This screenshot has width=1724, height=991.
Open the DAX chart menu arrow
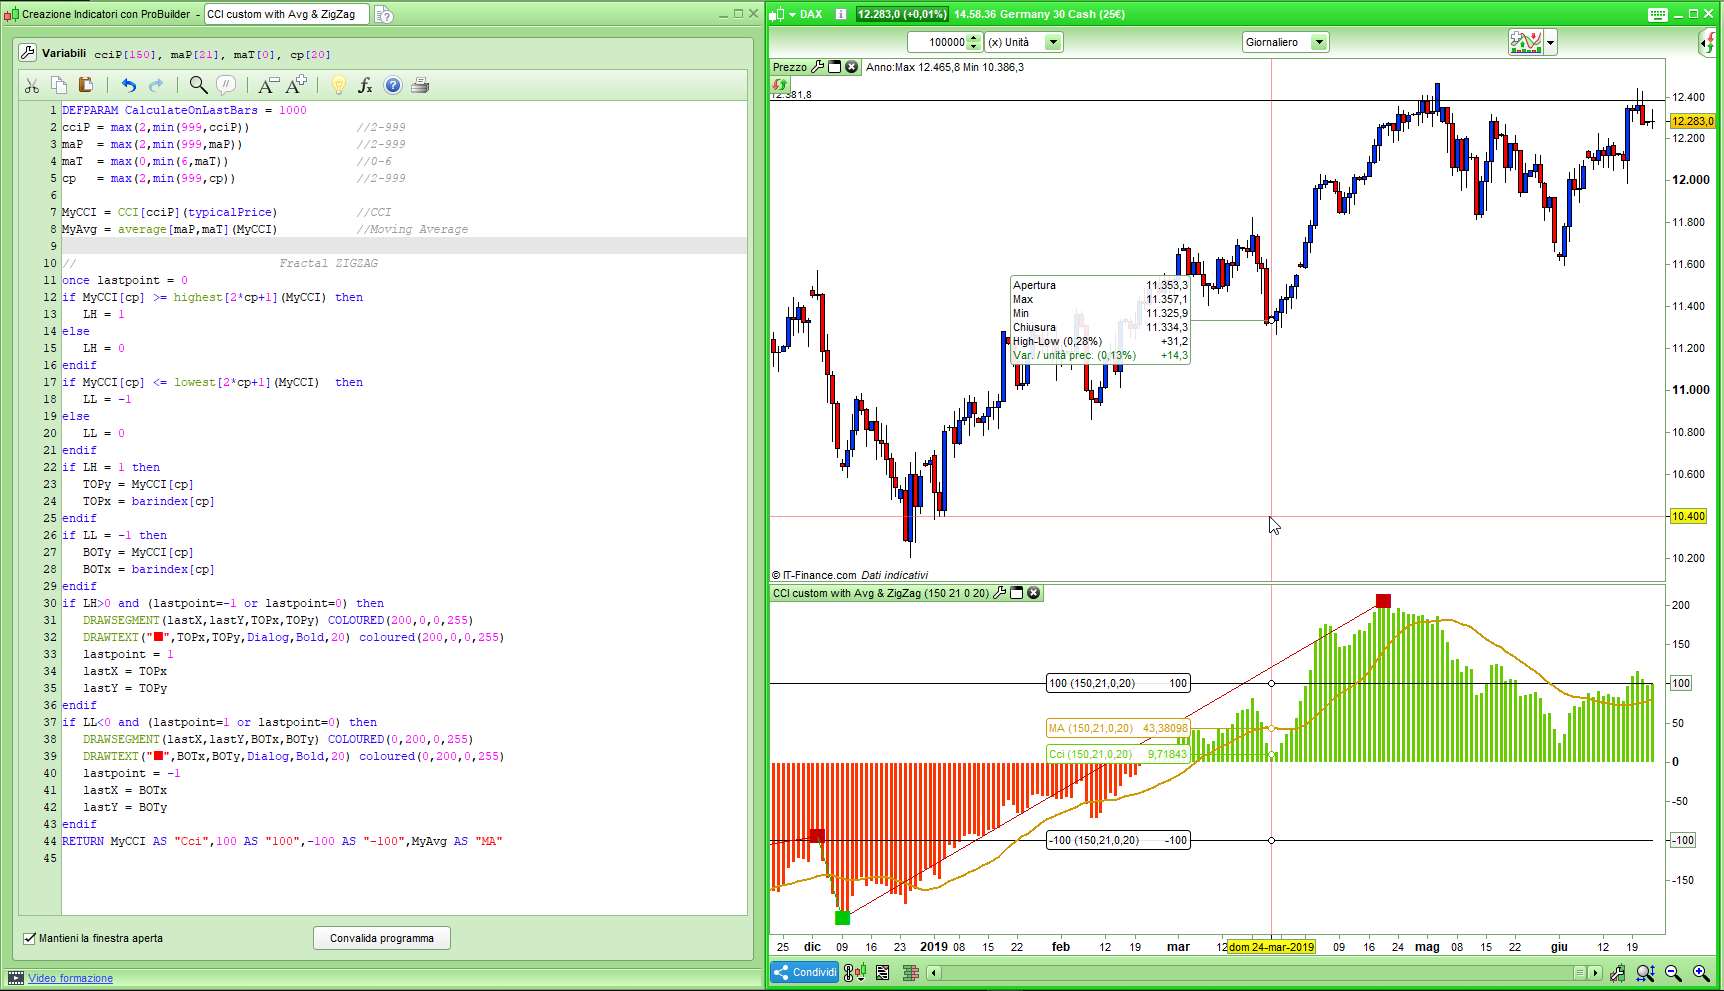tap(792, 14)
